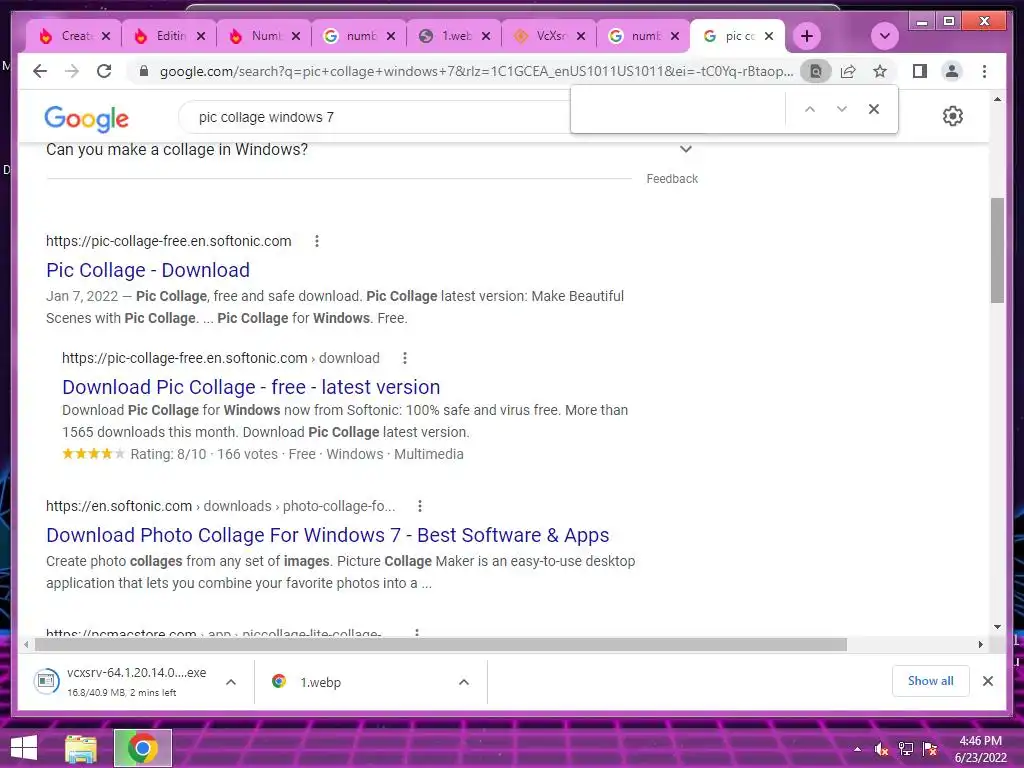Click the Google search box

[x=372, y=117]
